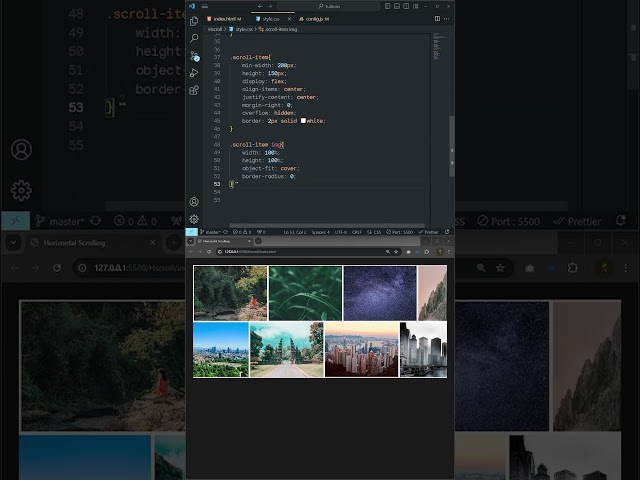Image resolution: width=640 pixels, height=480 pixels.
Task: Open the Extensions view icon in VS Code
Action: [194, 90]
